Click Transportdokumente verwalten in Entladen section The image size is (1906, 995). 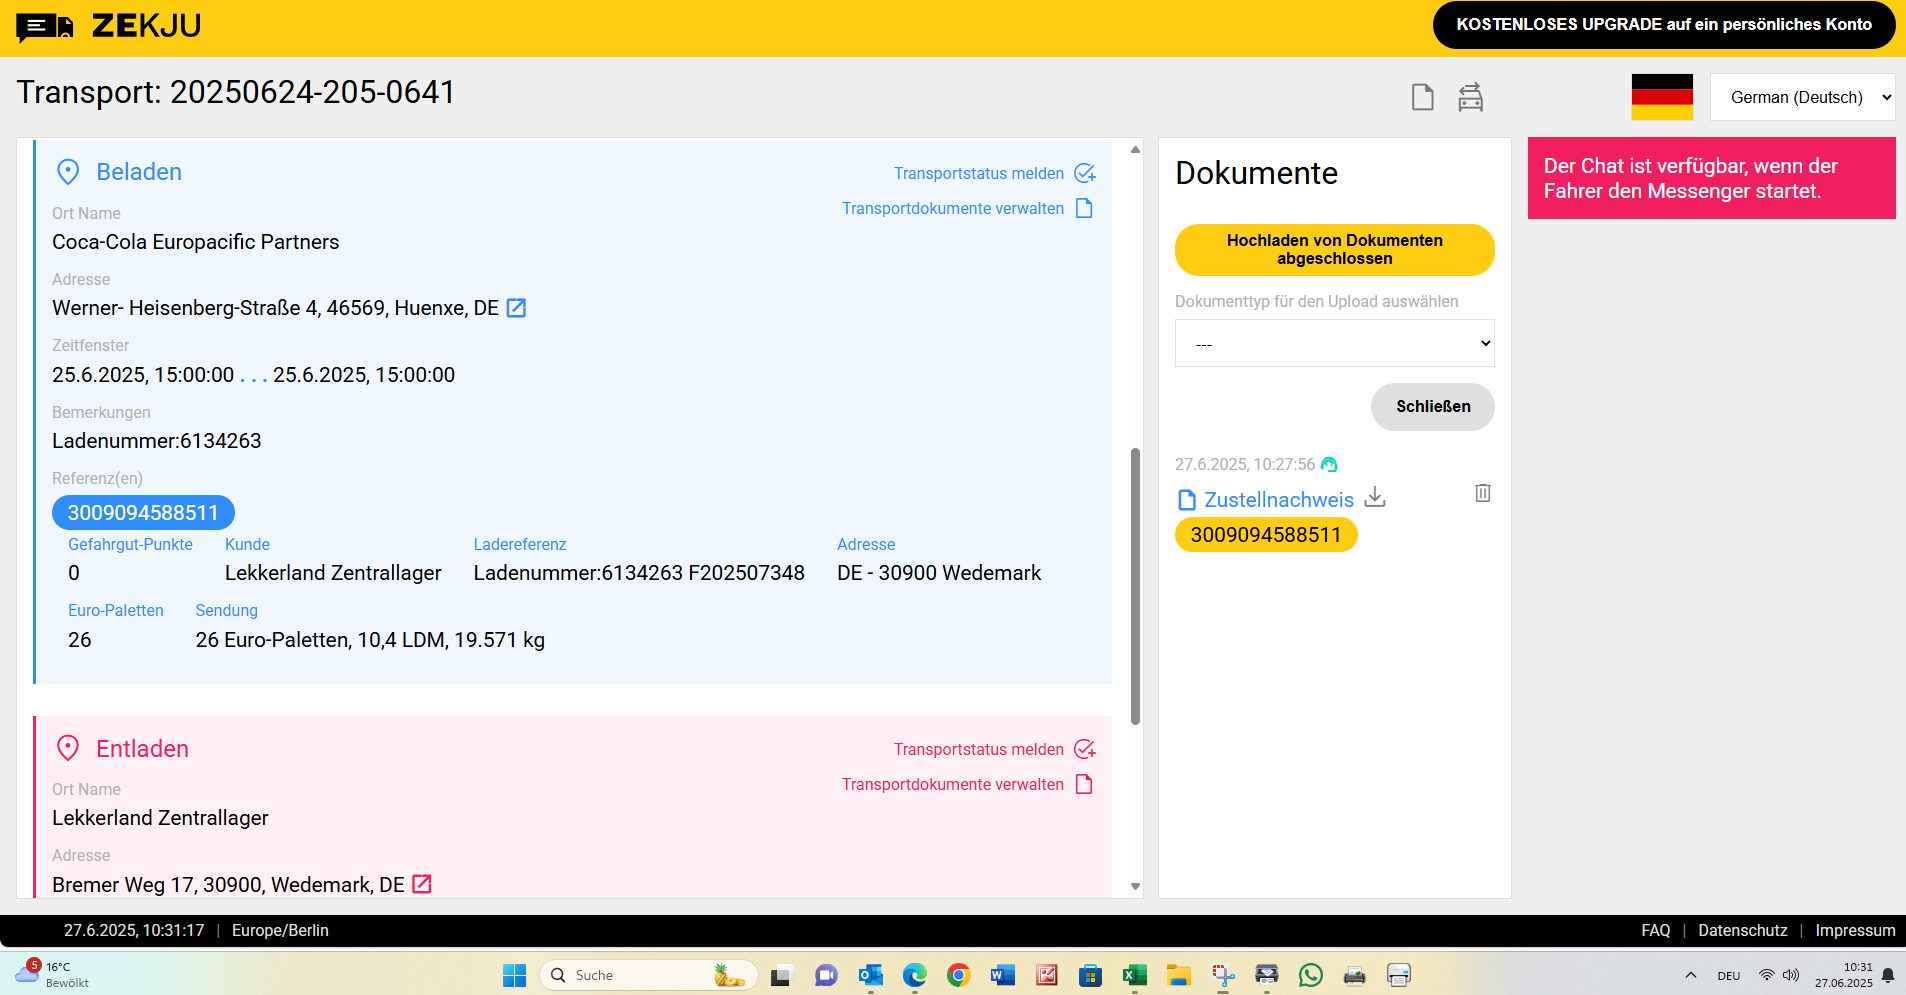pos(953,784)
